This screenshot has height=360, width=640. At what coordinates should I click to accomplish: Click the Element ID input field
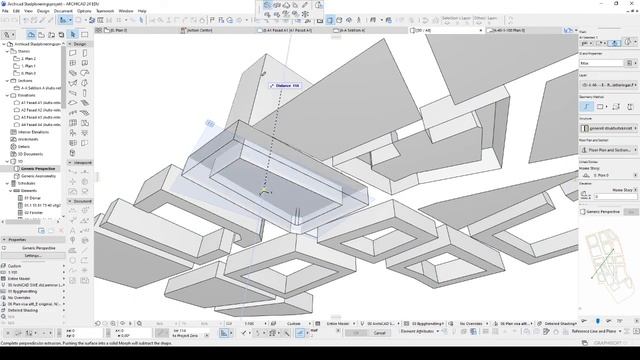coord(602,63)
